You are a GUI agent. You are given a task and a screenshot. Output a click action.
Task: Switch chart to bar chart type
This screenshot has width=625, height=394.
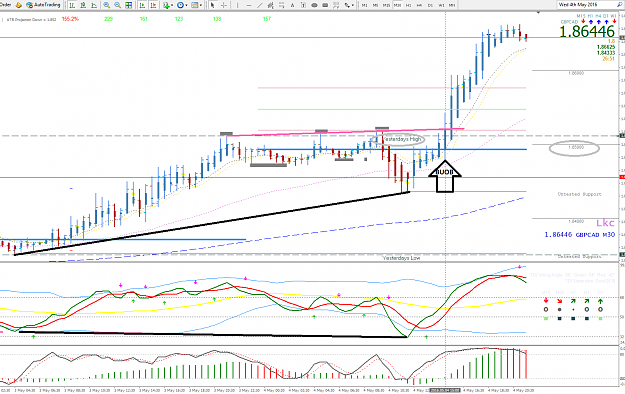[72, 5]
